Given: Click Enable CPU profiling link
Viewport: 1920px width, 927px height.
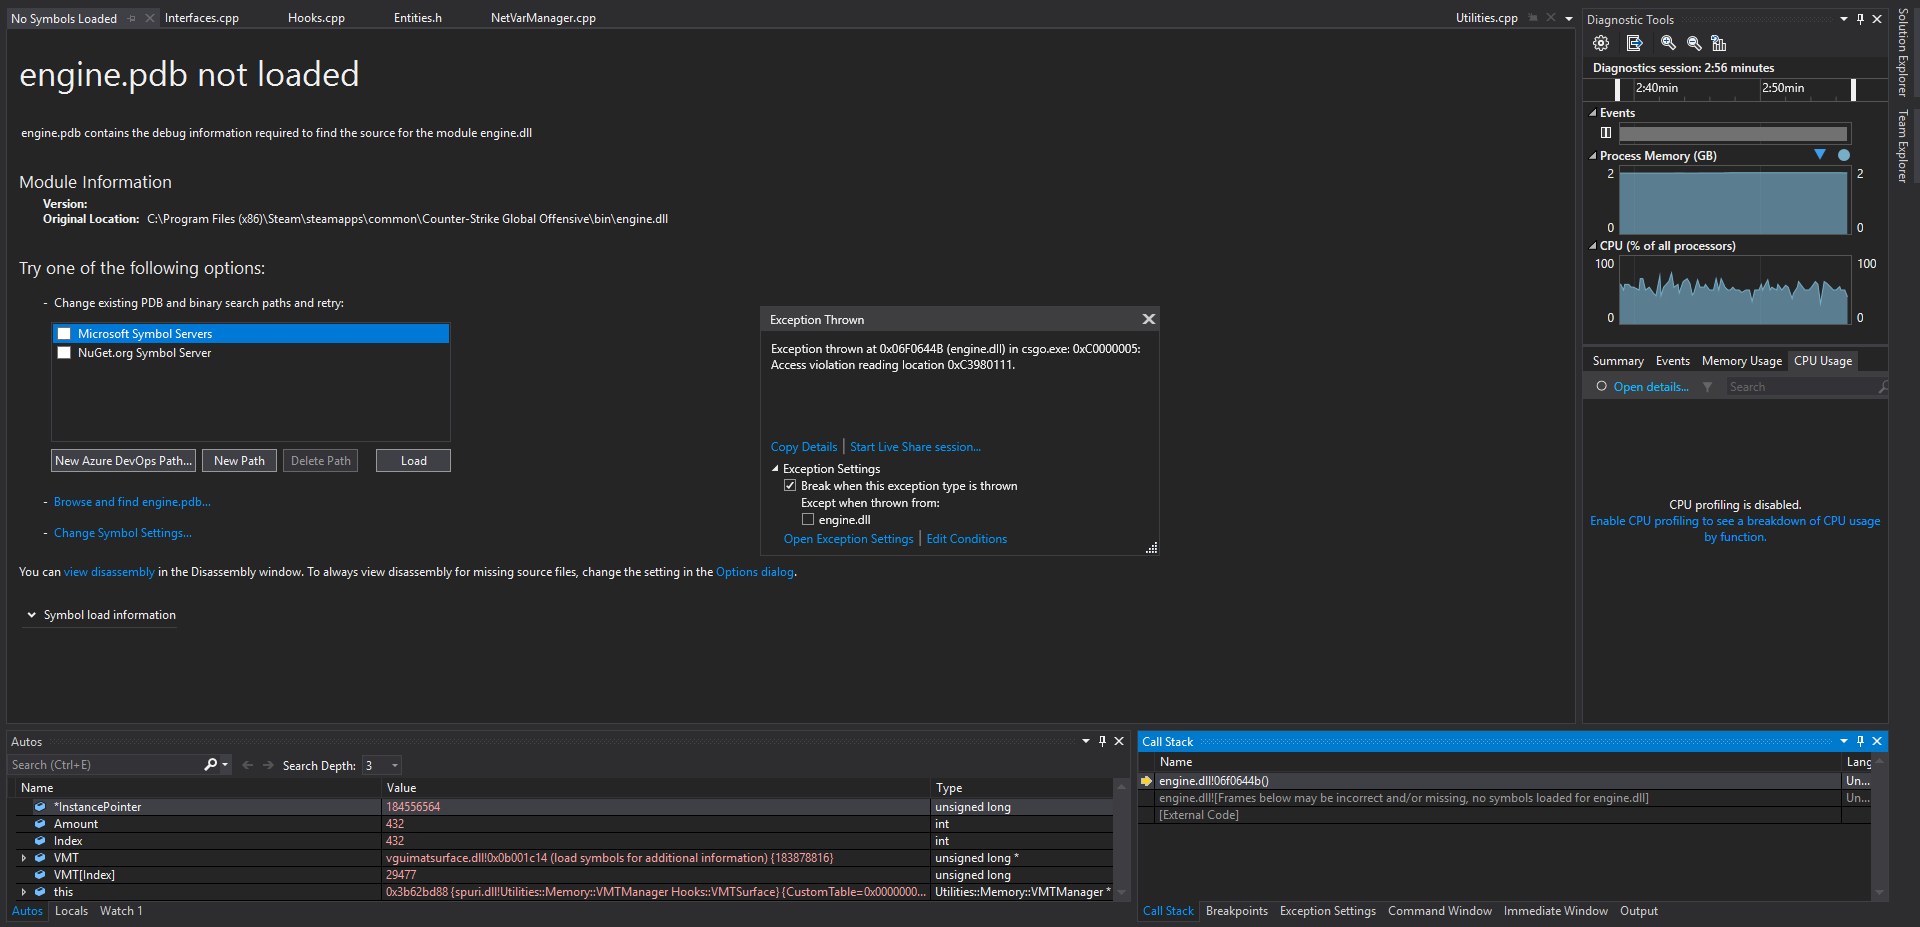Looking at the screenshot, I should [x=1735, y=529].
